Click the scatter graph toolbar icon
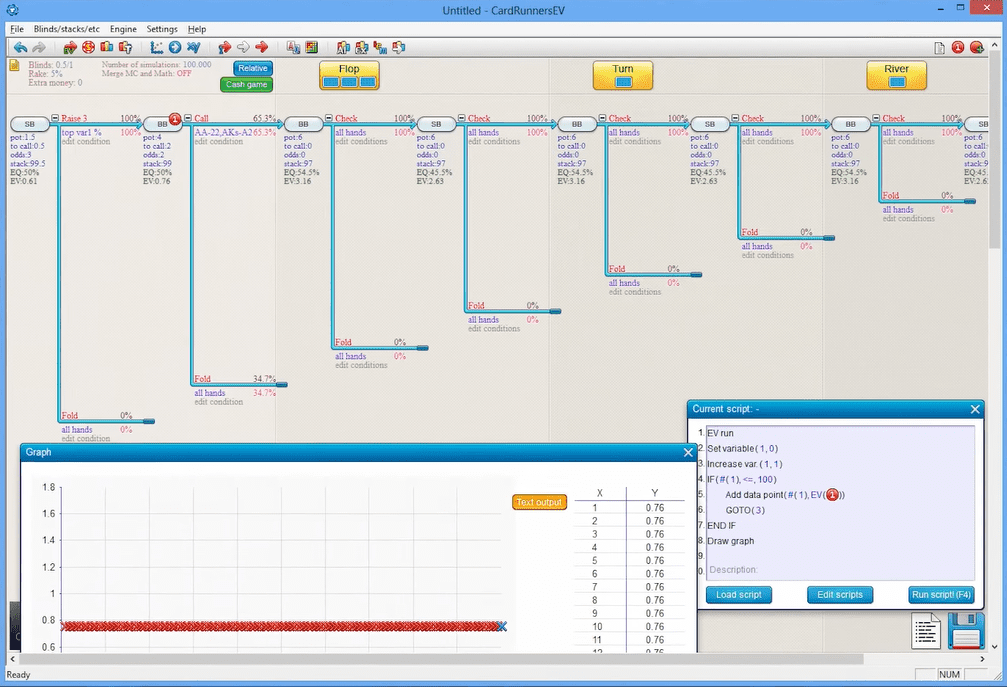Viewport: 1007px width, 687px height. (x=157, y=47)
